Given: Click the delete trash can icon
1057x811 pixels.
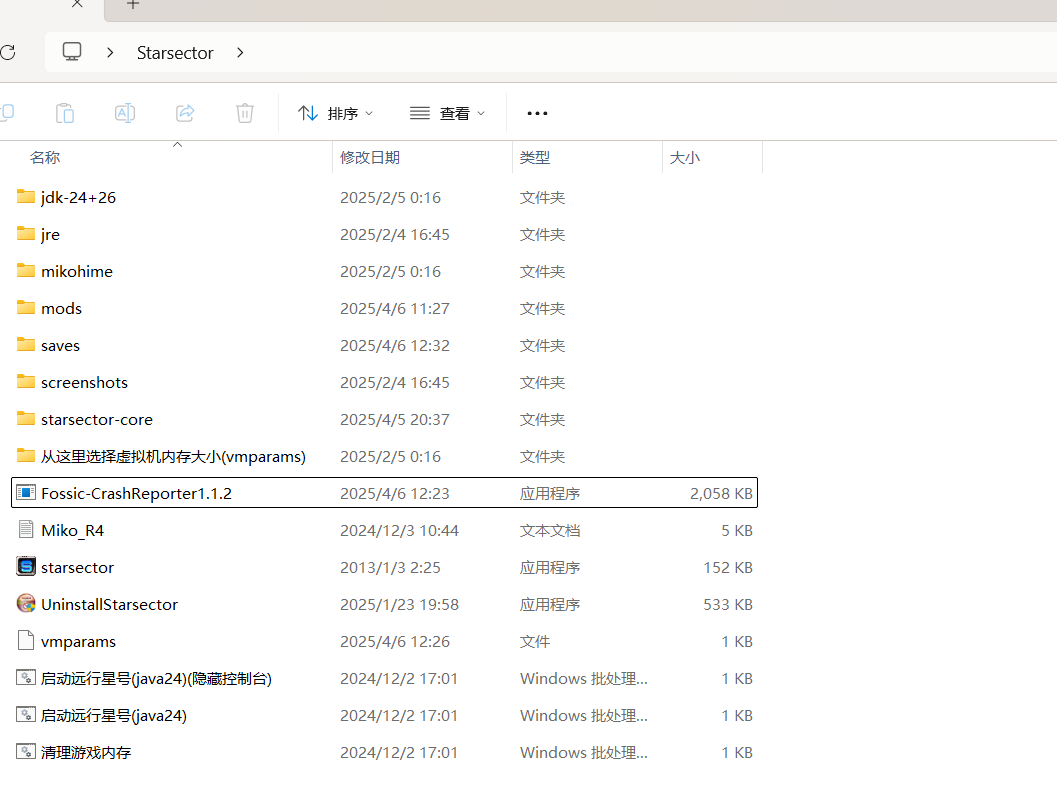Looking at the screenshot, I should [x=245, y=113].
